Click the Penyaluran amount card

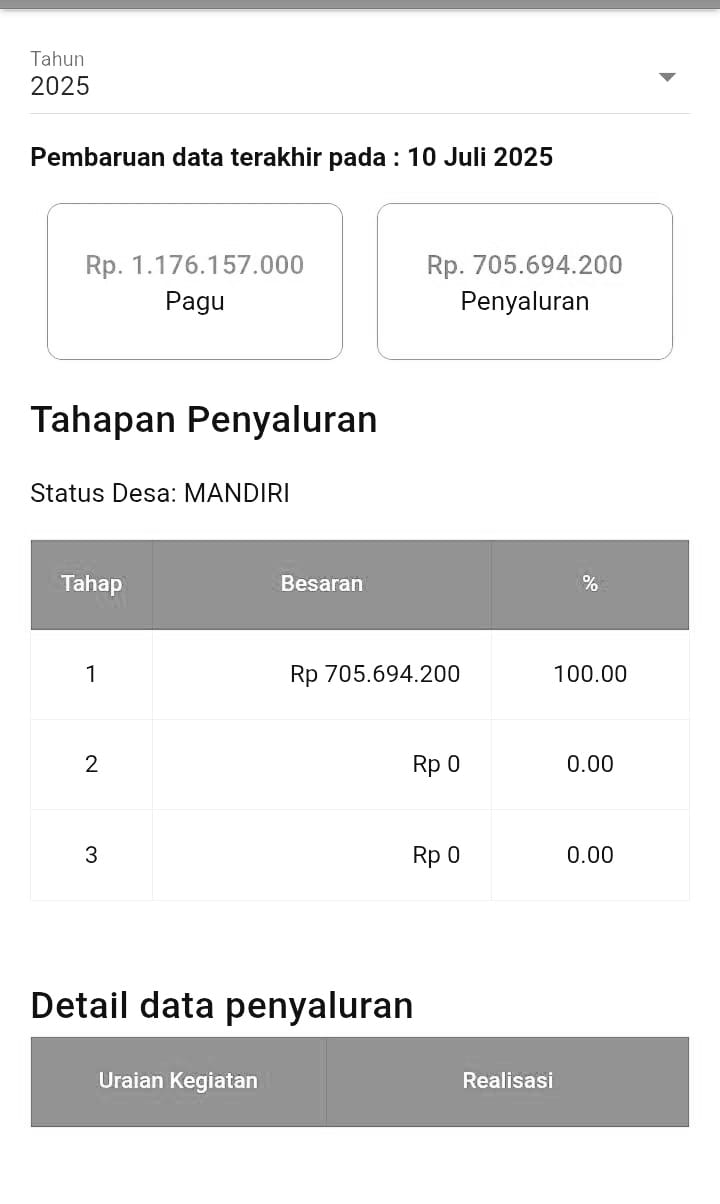pos(524,282)
